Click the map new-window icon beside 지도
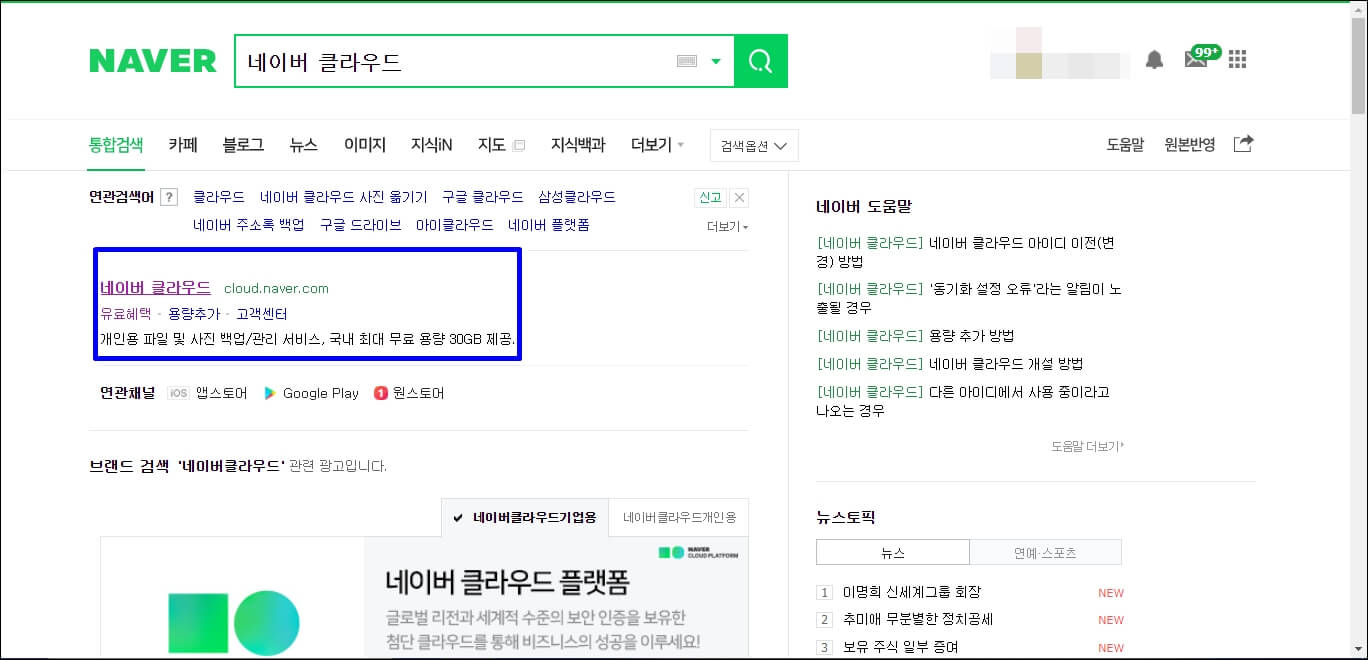 click(518, 145)
